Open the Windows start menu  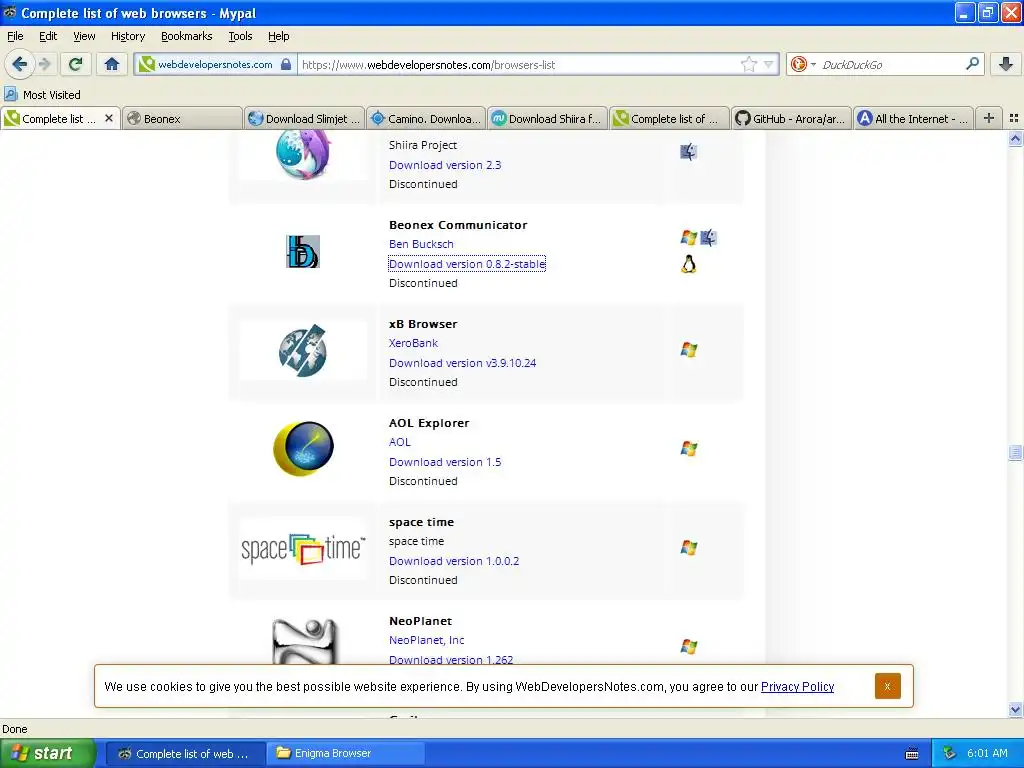click(x=48, y=753)
